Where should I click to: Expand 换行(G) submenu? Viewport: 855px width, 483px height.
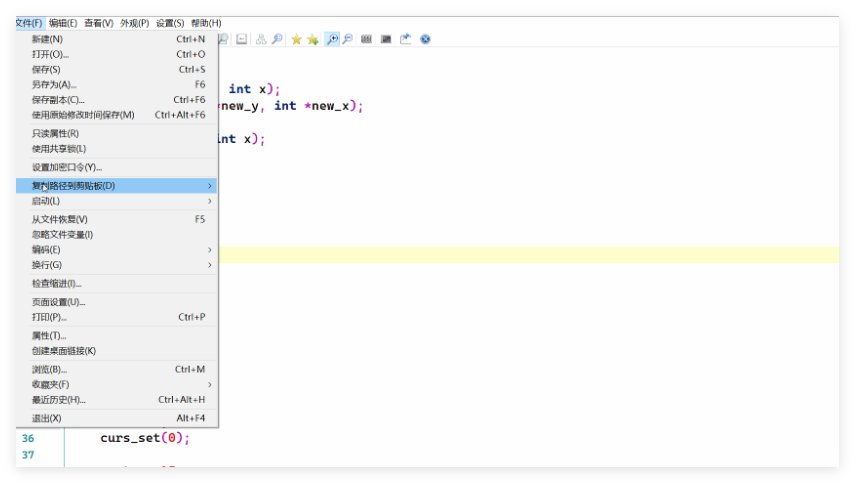(117, 265)
